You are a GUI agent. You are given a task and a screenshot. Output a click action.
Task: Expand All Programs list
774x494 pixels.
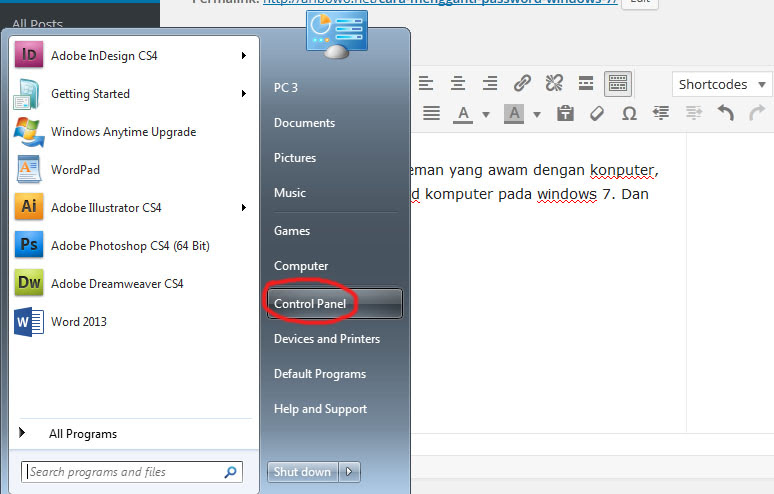[83, 434]
